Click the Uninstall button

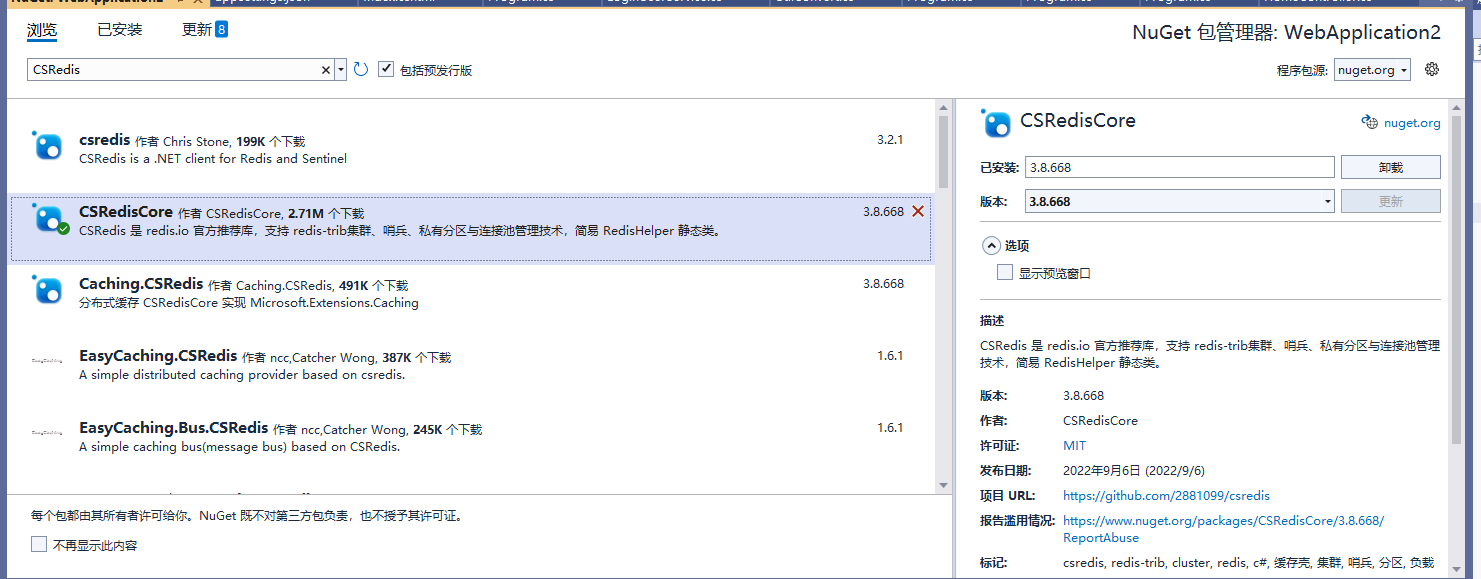tap(1390, 167)
